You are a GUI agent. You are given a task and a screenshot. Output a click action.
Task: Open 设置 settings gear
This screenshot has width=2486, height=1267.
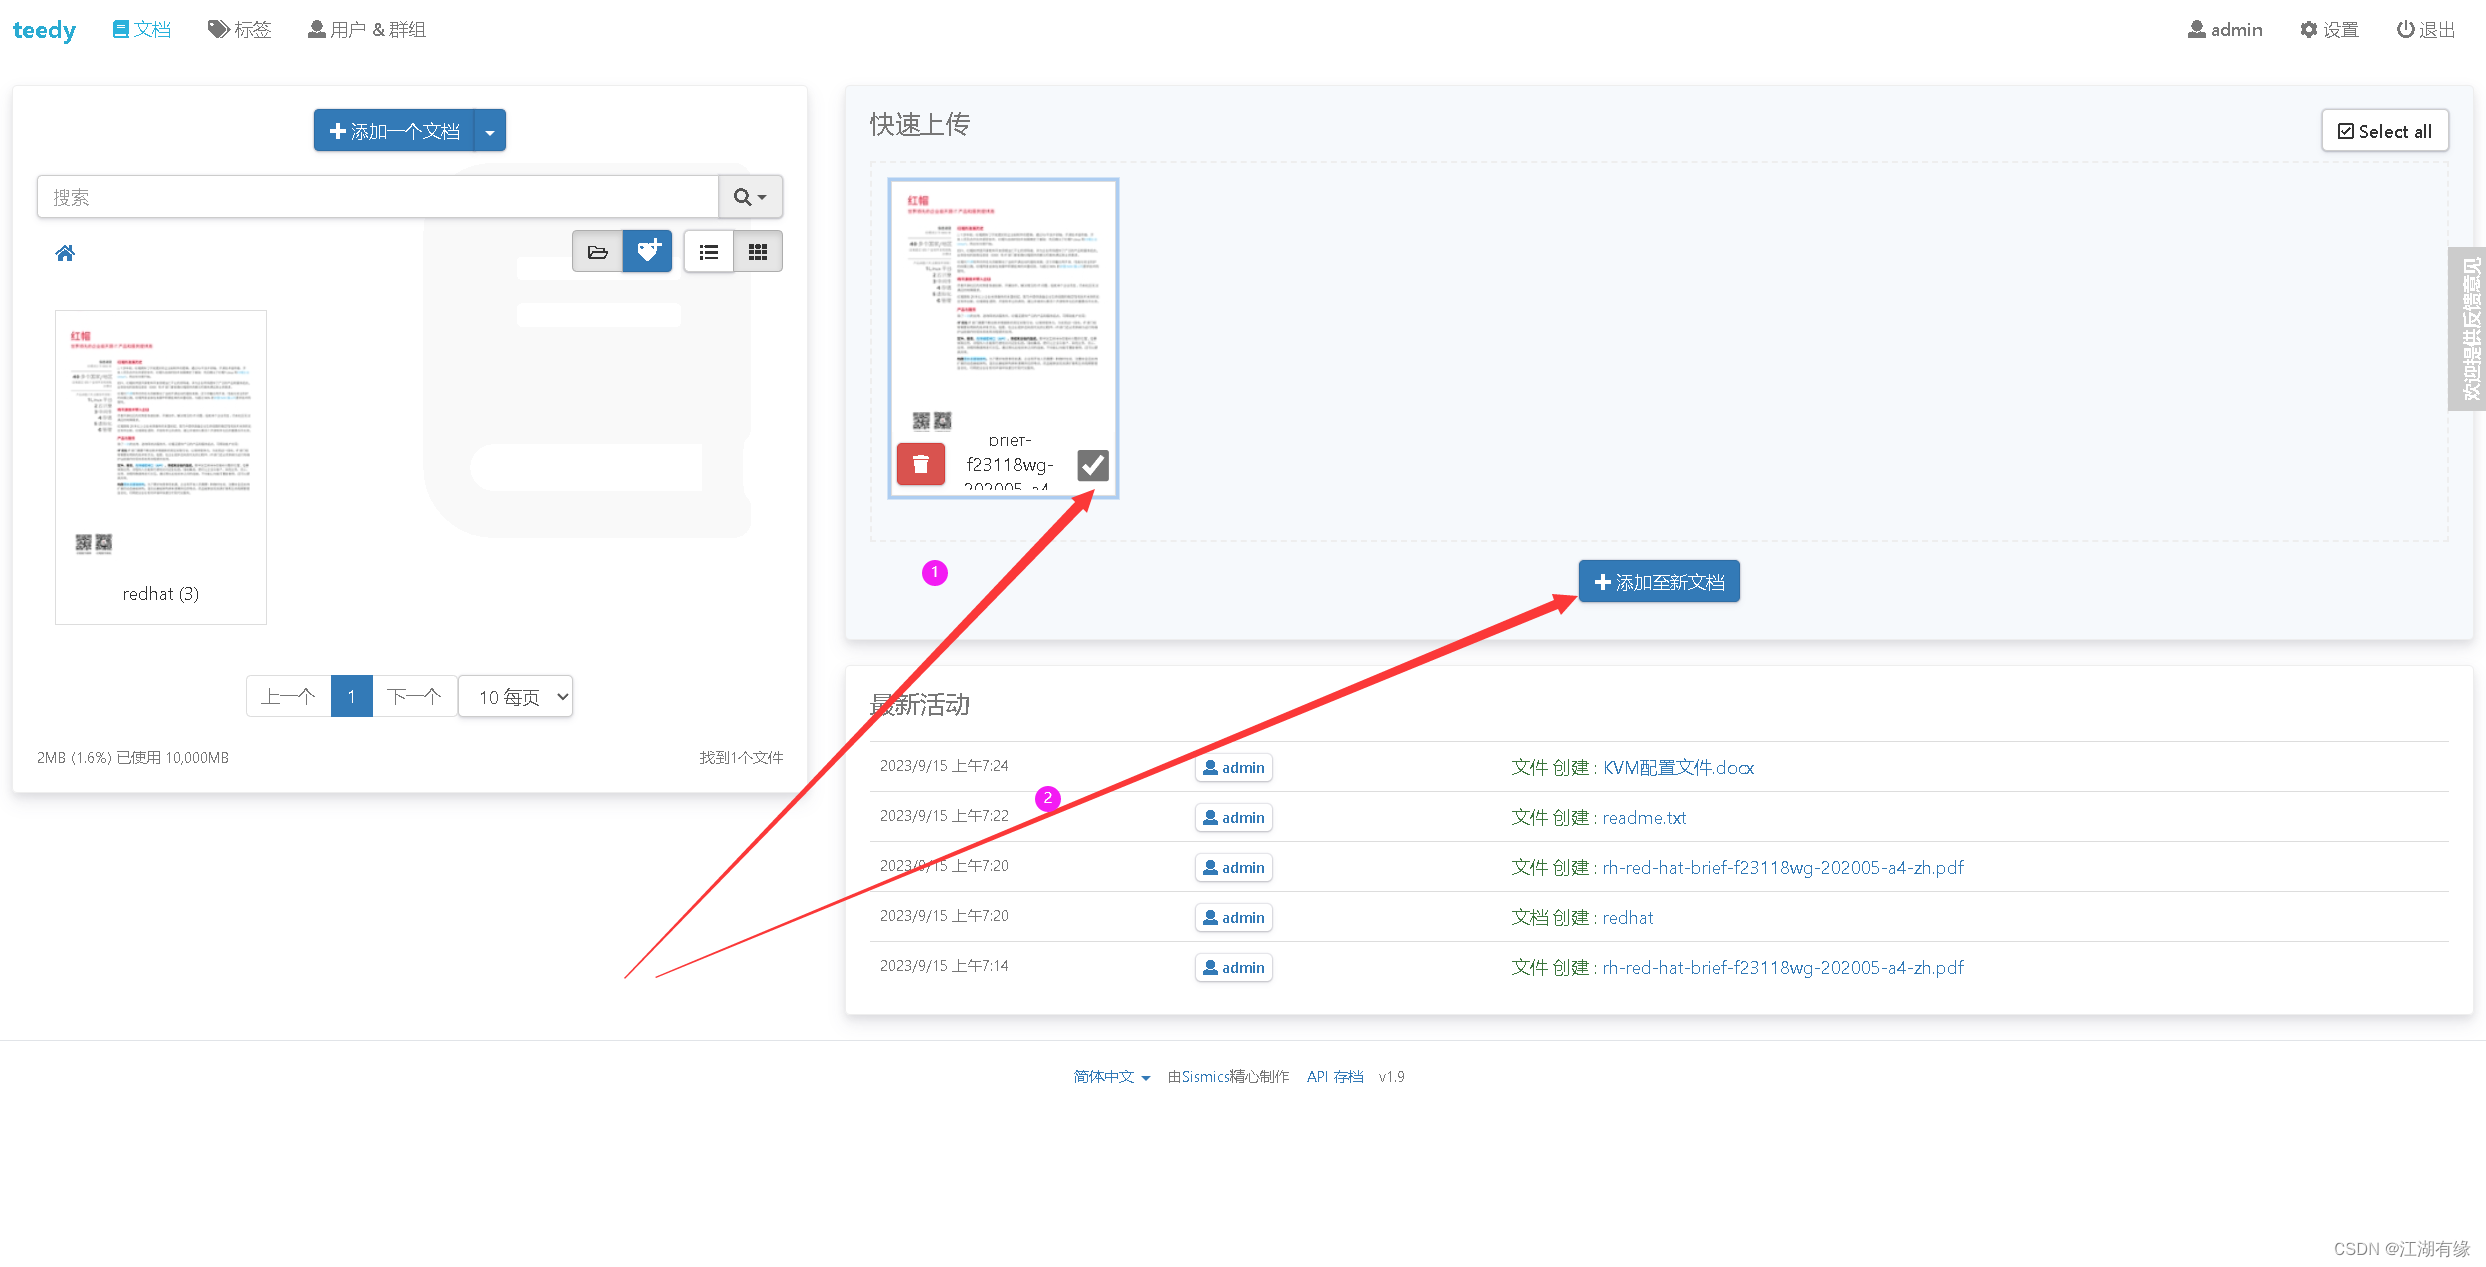[2329, 30]
